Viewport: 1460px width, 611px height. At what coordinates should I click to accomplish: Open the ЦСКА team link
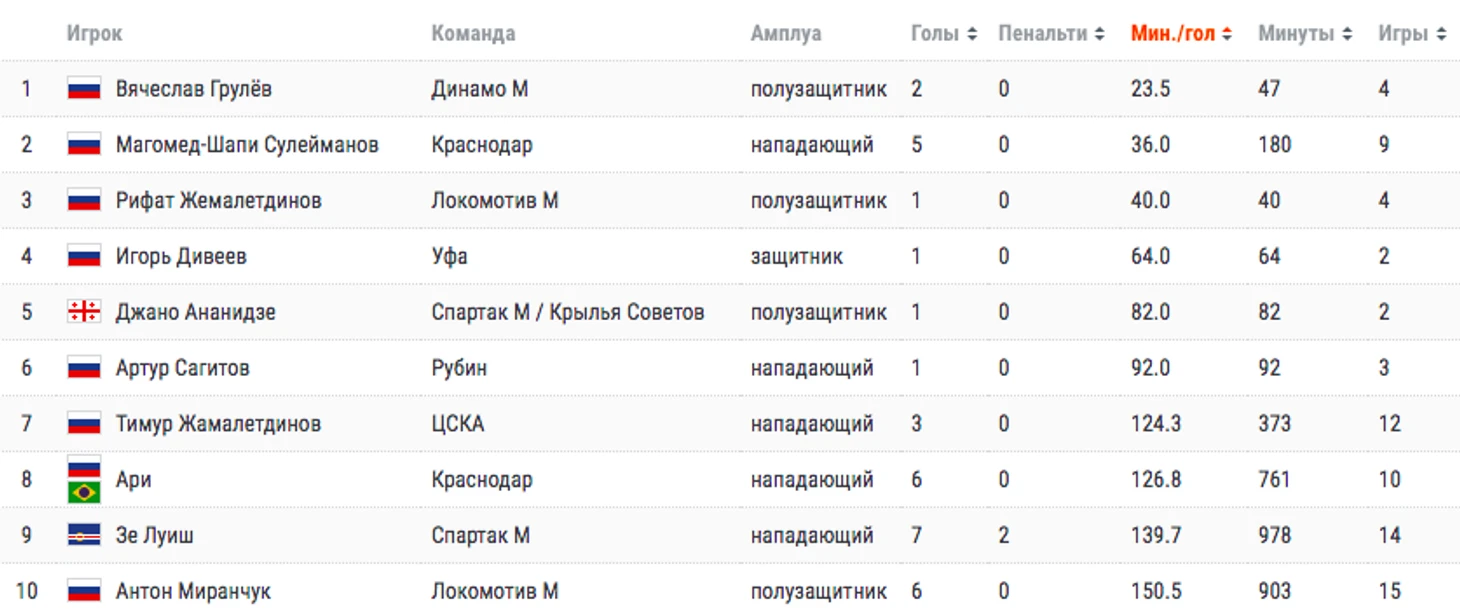tap(457, 424)
